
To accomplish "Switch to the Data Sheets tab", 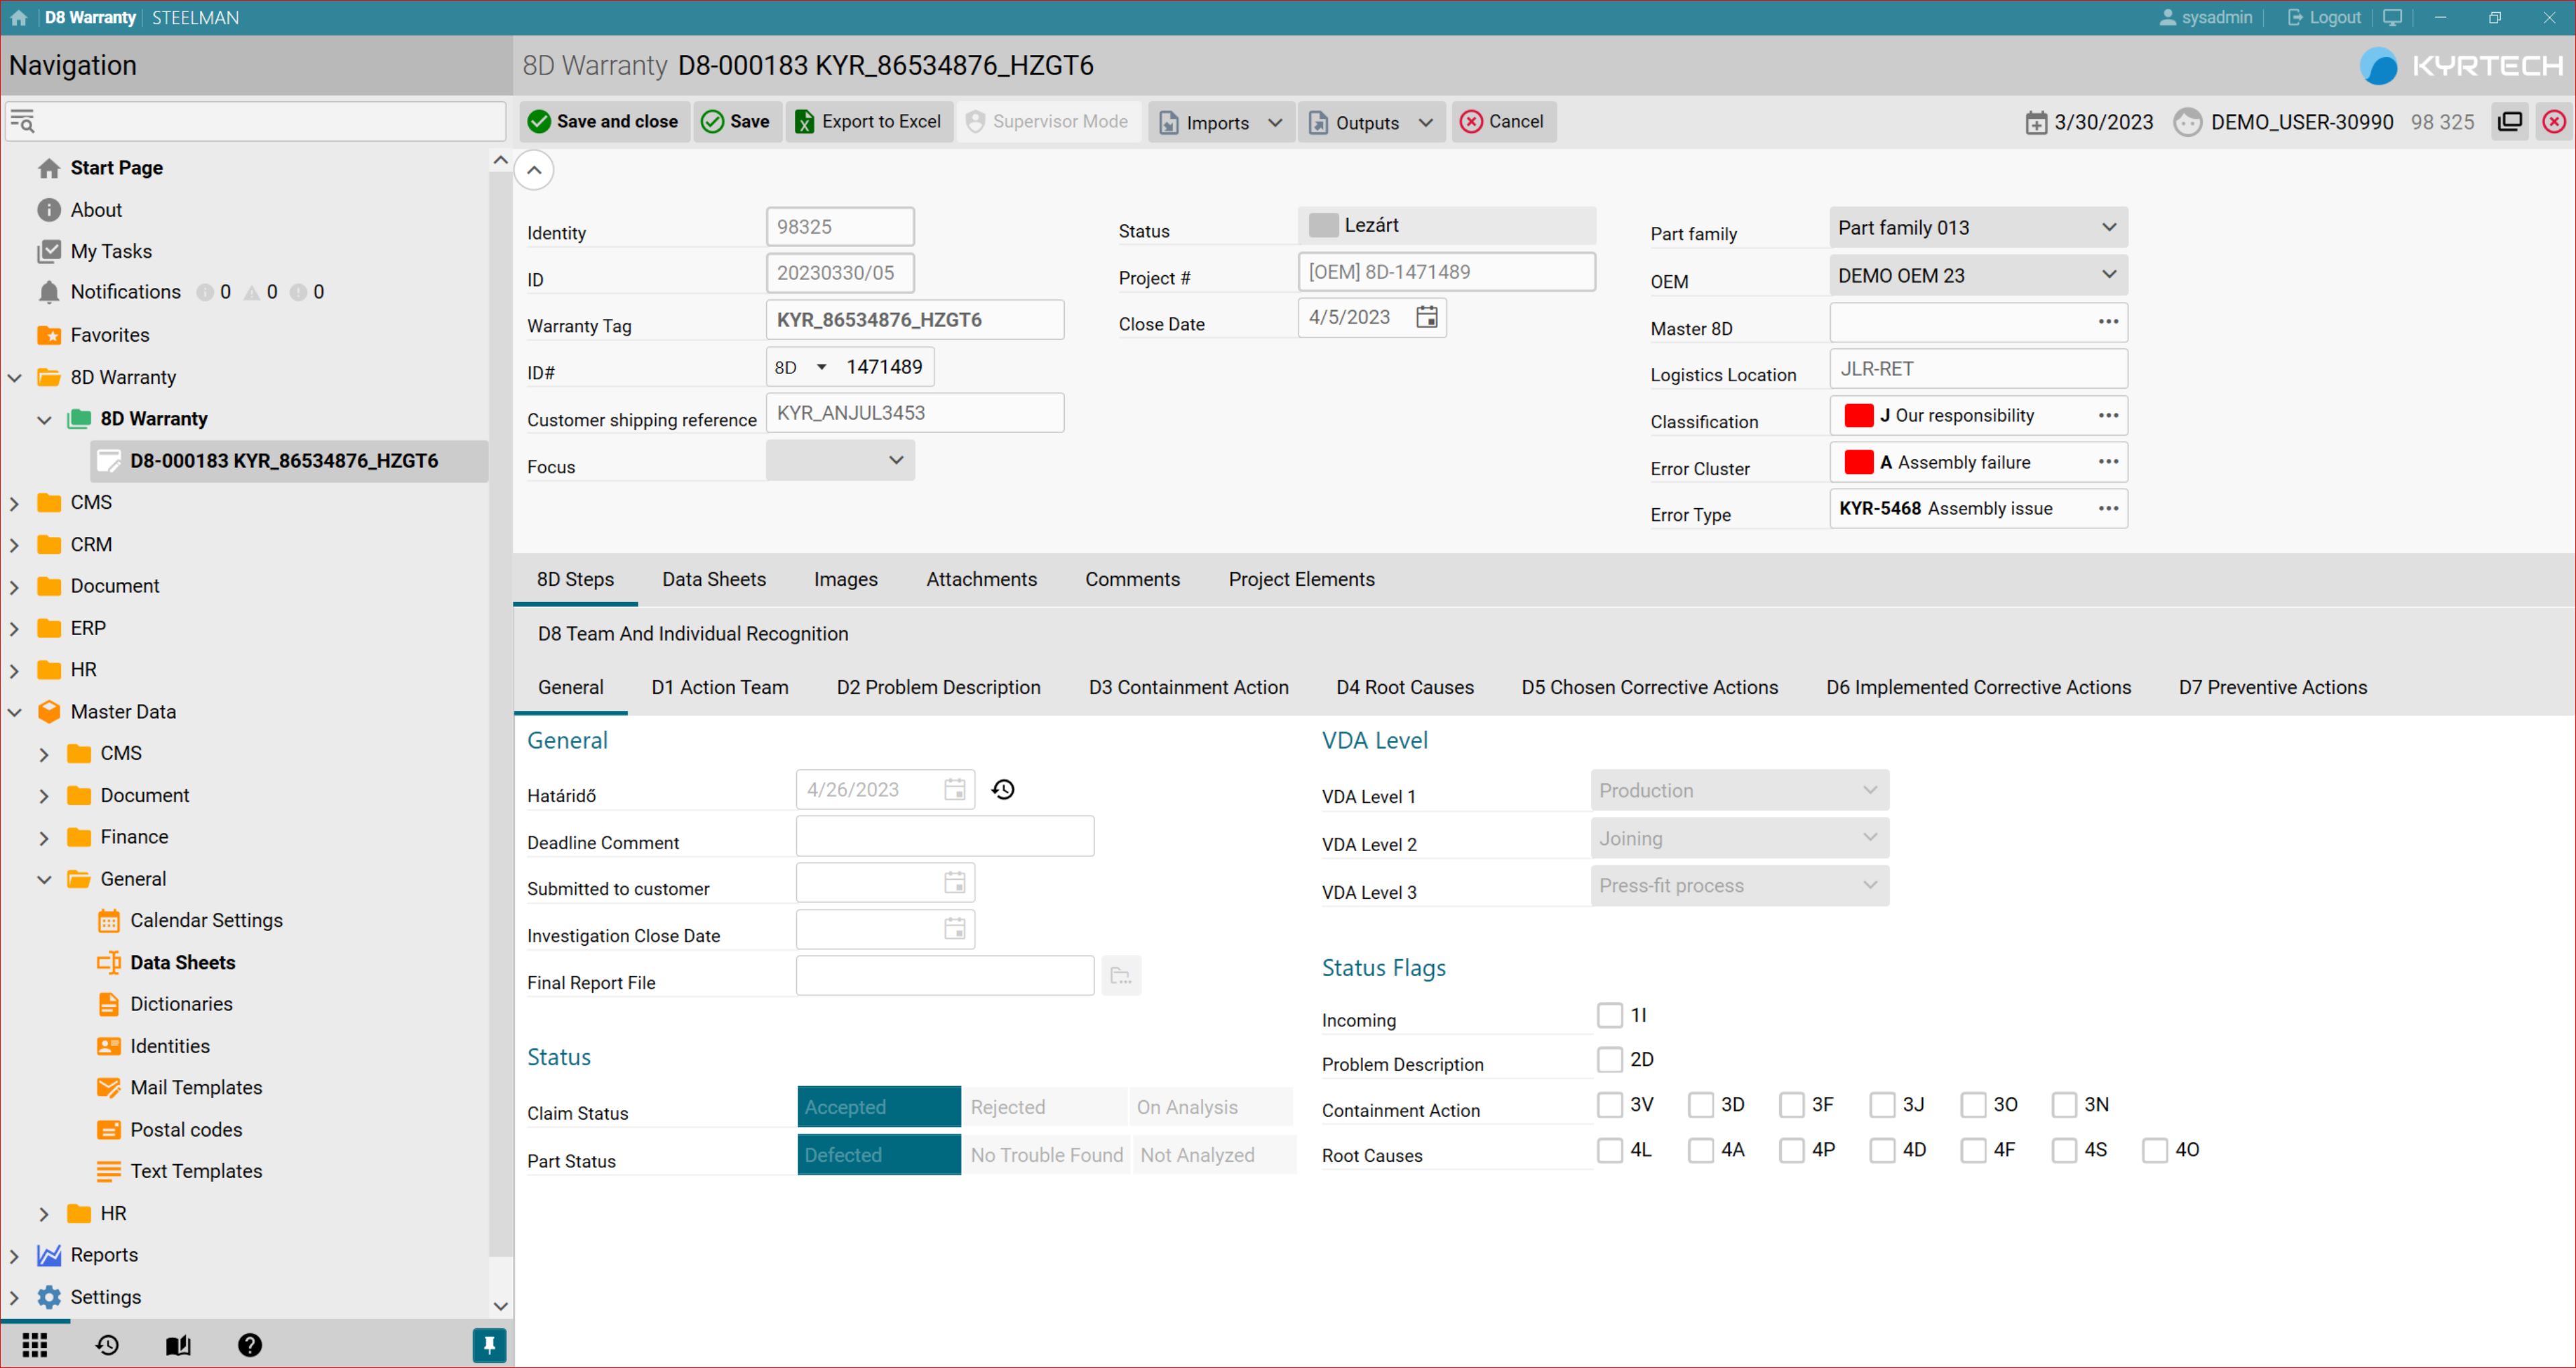I will pos(713,579).
